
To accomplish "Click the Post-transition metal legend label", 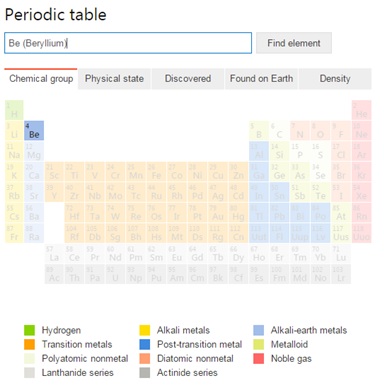I will click(x=200, y=344).
